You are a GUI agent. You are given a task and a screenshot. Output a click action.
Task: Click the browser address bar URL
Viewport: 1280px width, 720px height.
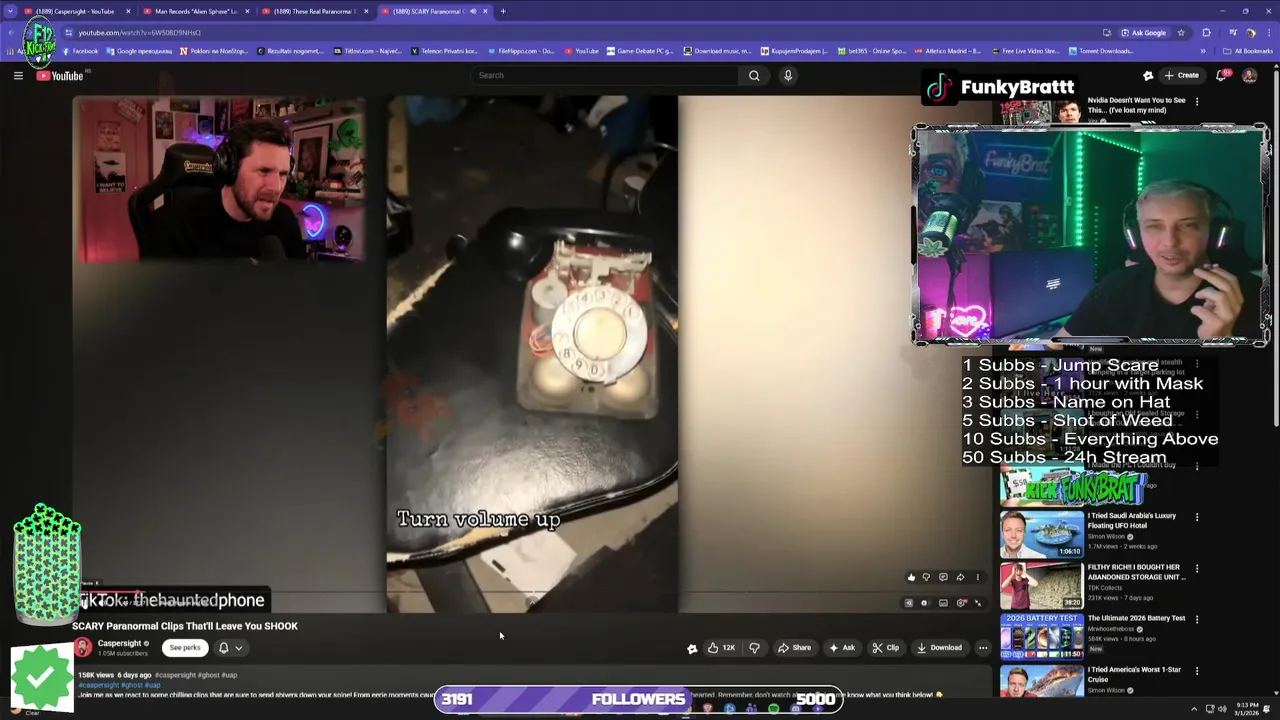click(140, 32)
